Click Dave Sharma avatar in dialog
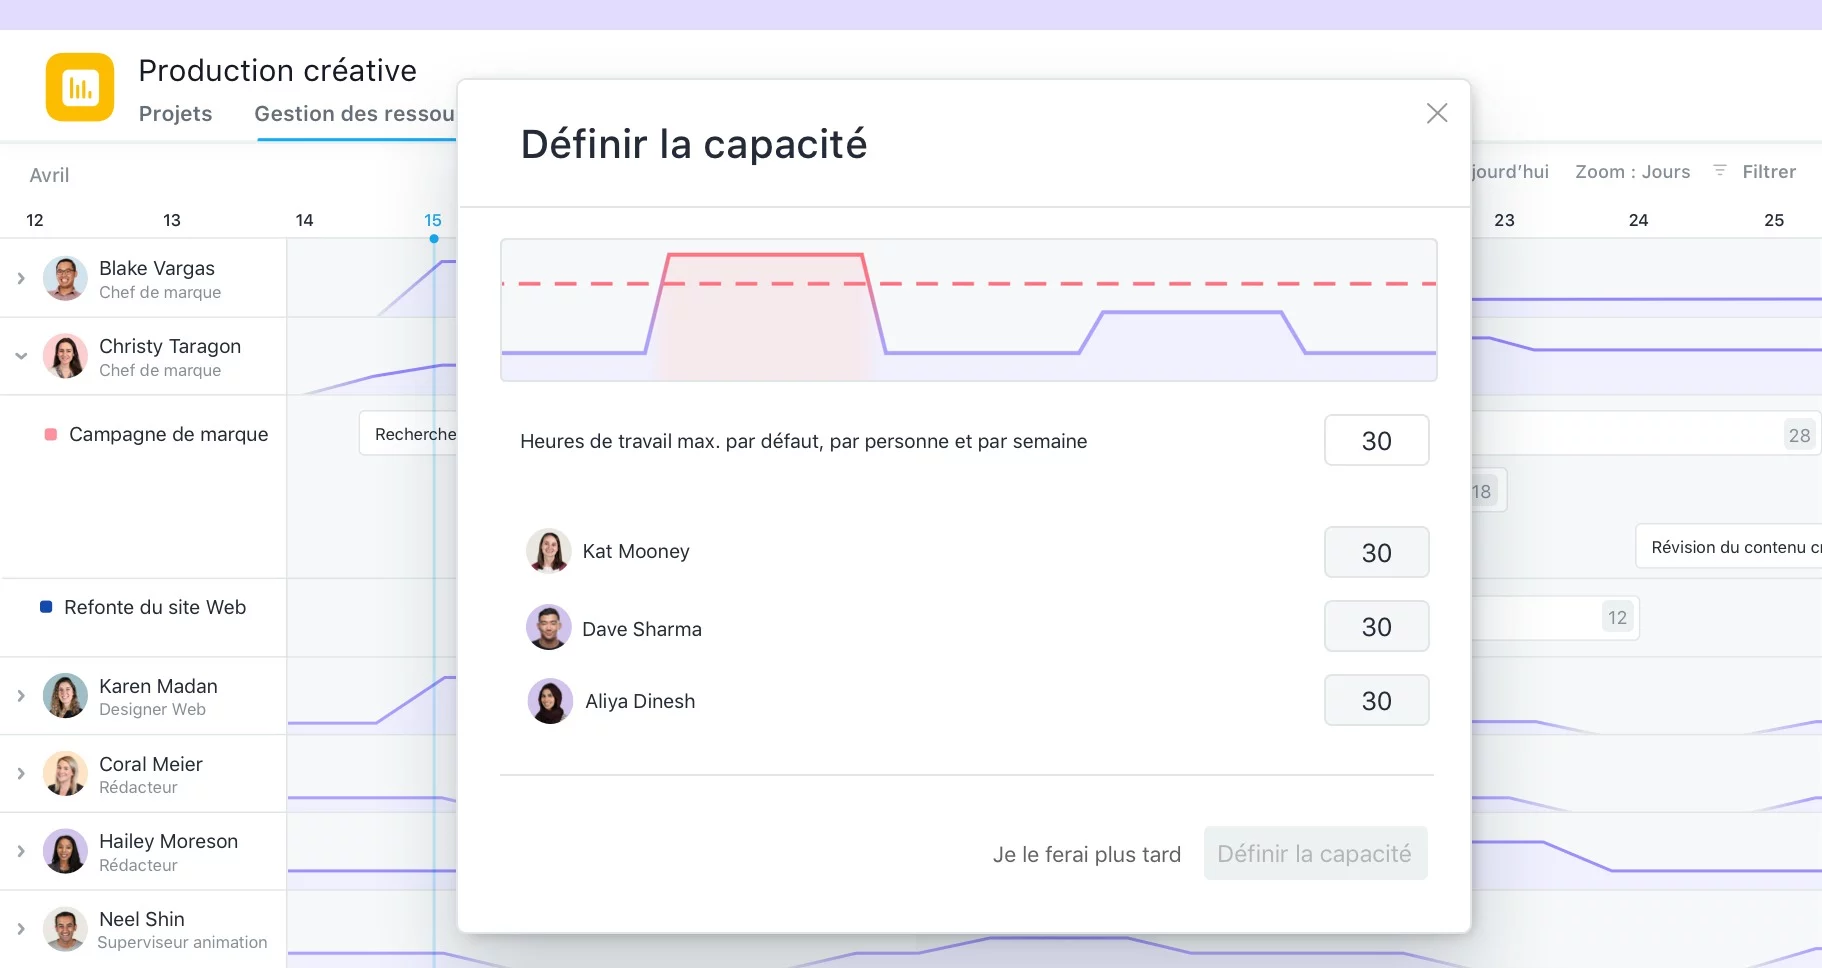Image resolution: width=1822 pixels, height=968 pixels. [549, 628]
